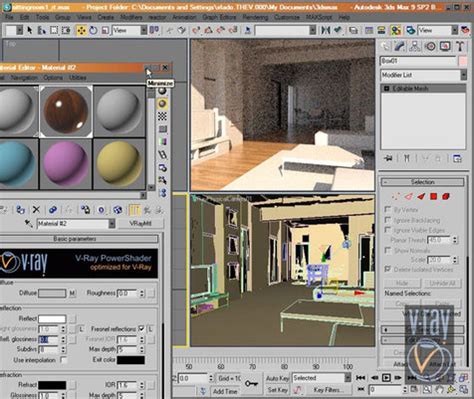Viewport: 474px width, 399px height.
Task: Enable Use interpolation checkbox
Action: click(63, 360)
